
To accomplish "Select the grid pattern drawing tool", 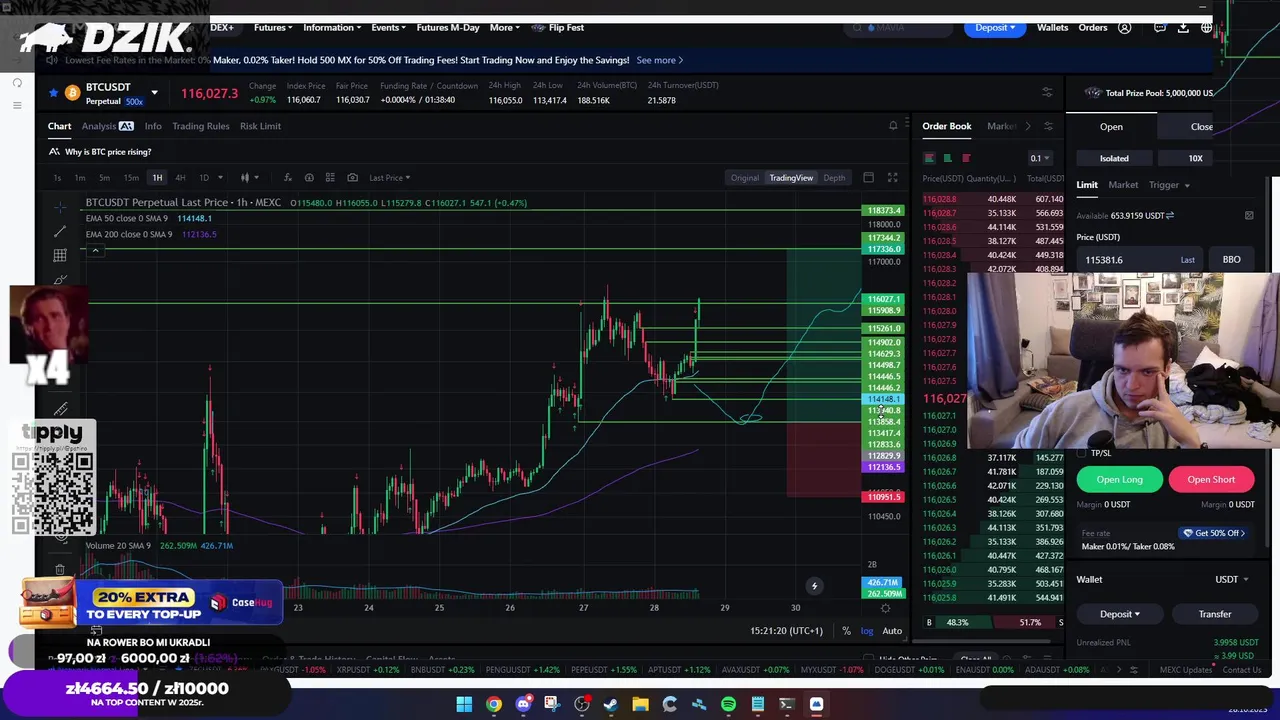I will pyautogui.click(x=60, y=255).
